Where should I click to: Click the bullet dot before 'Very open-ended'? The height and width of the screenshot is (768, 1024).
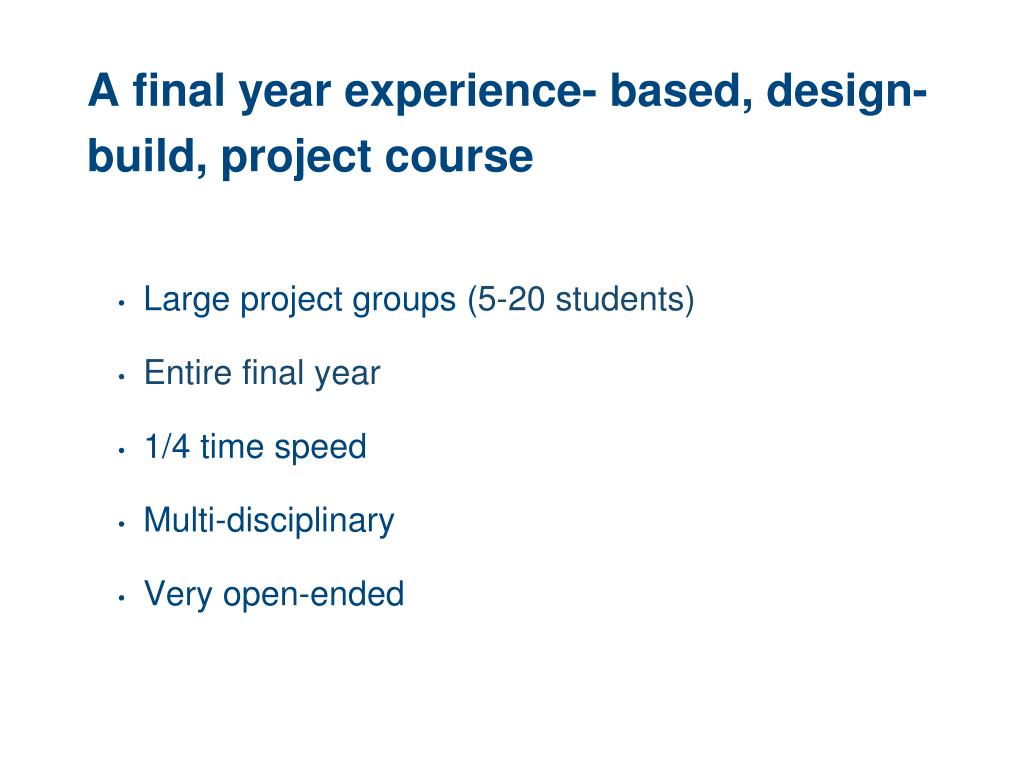(x=120, y=598)
